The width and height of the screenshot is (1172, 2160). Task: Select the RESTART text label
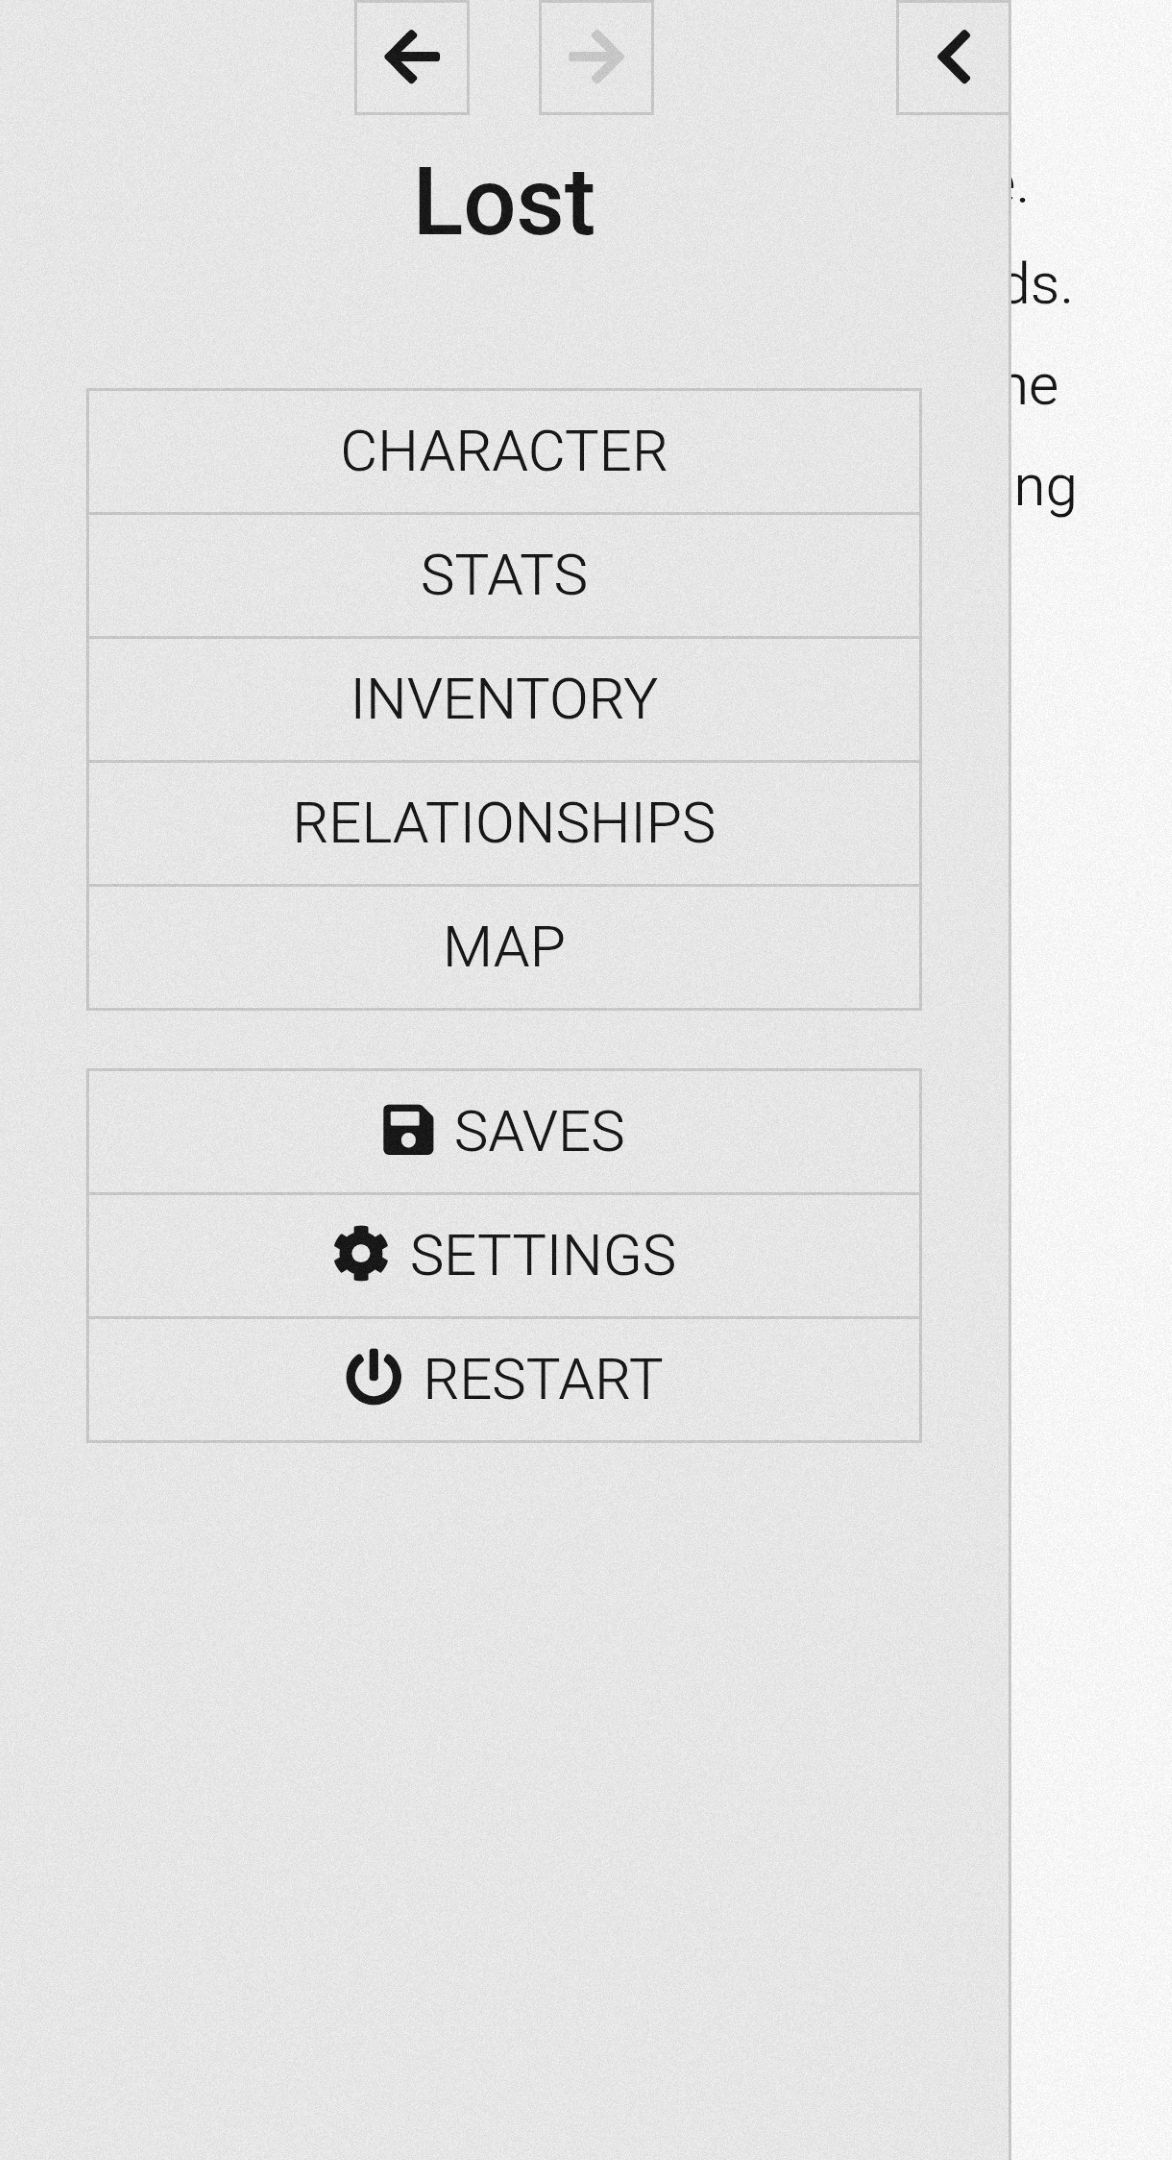[x=543, y=1379]
